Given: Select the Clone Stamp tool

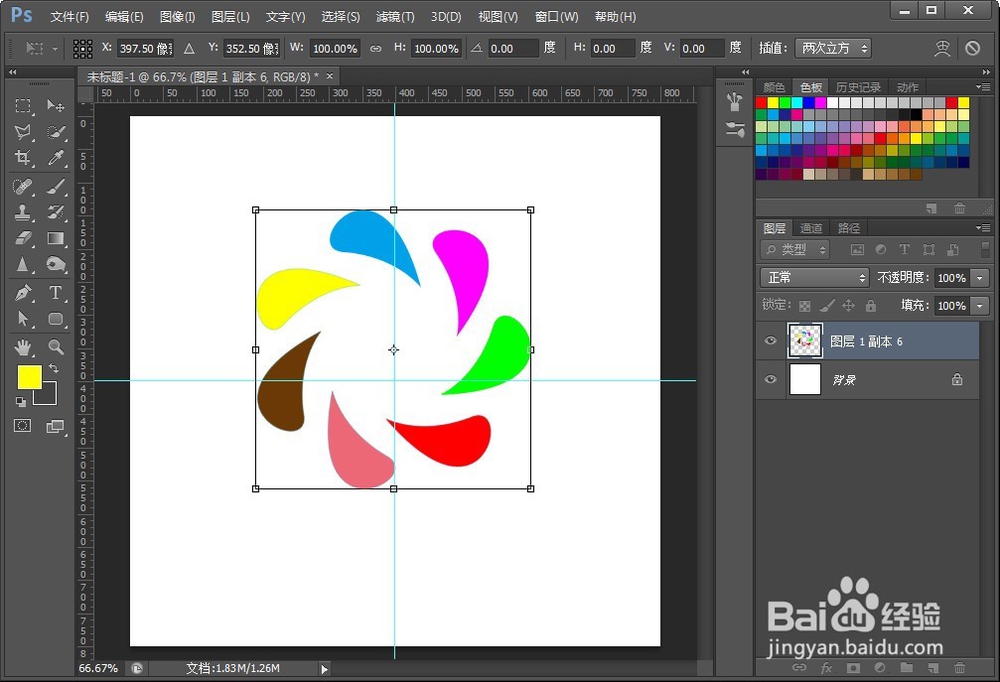Looking at the screenshot, I should point(23,212).
